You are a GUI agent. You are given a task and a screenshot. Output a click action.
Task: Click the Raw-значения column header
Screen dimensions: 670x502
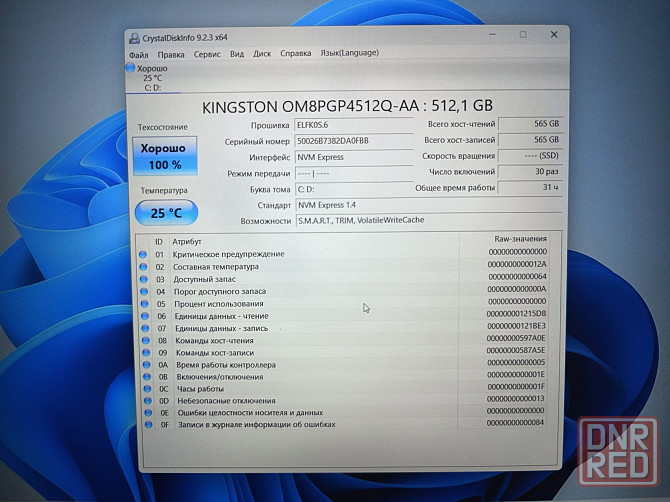pyautogui.click(x=520, y=240)
